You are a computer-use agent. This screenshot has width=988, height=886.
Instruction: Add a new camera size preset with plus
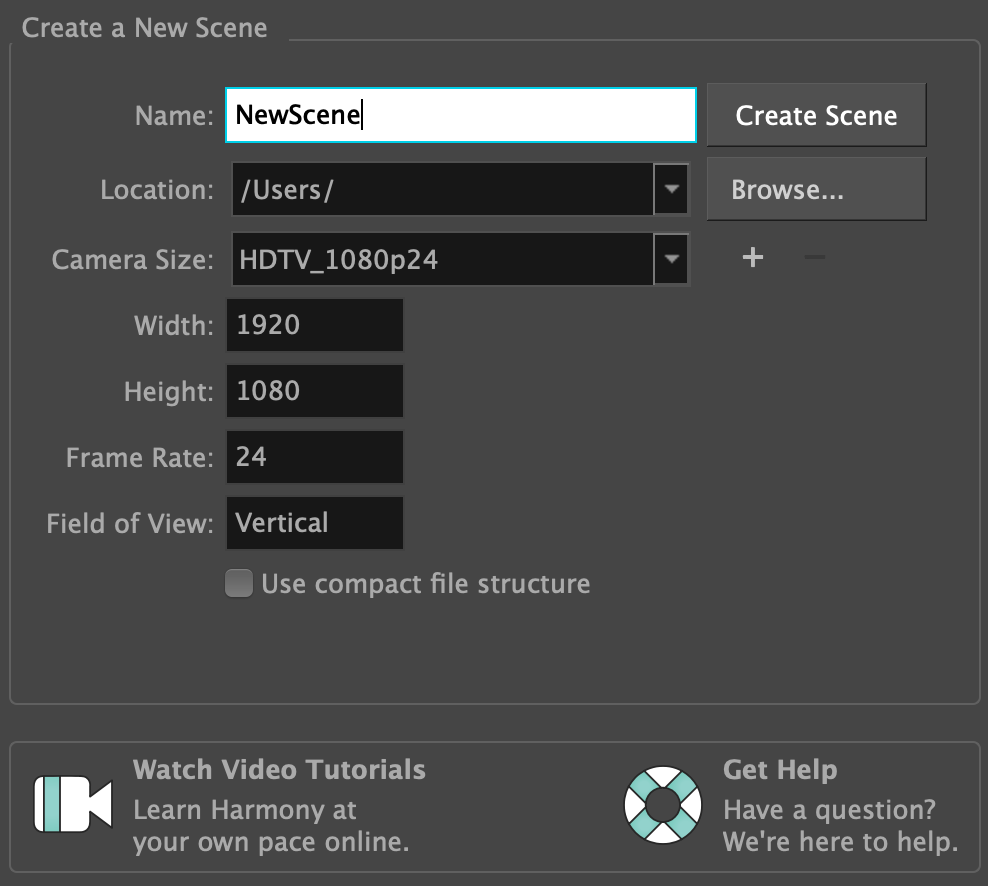[753, 258]
